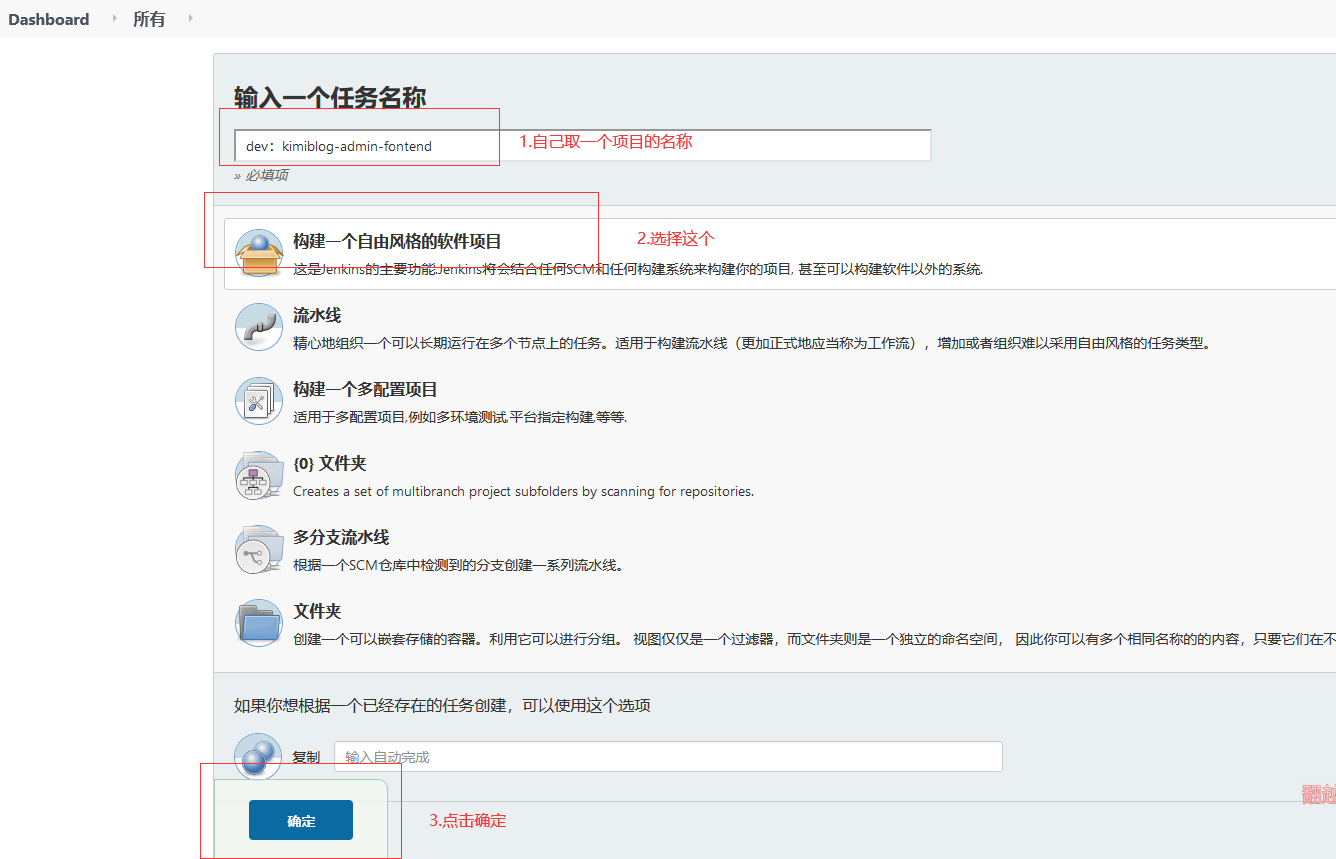Screen dimensions: 1336x859
Task: Click the 确定 confirm button
Action: 301,820
